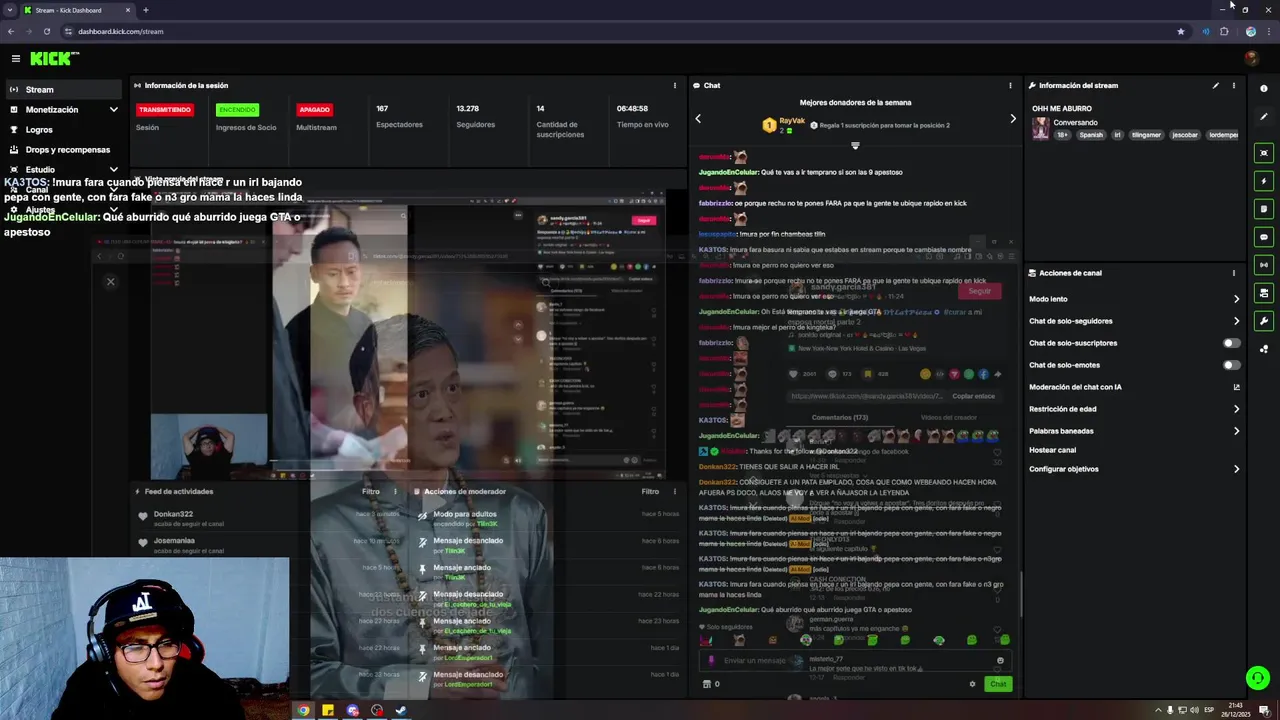Toggle Chat de solo-suscriptores
Screen dimensions: 1280x720
tap(1231, 343)
